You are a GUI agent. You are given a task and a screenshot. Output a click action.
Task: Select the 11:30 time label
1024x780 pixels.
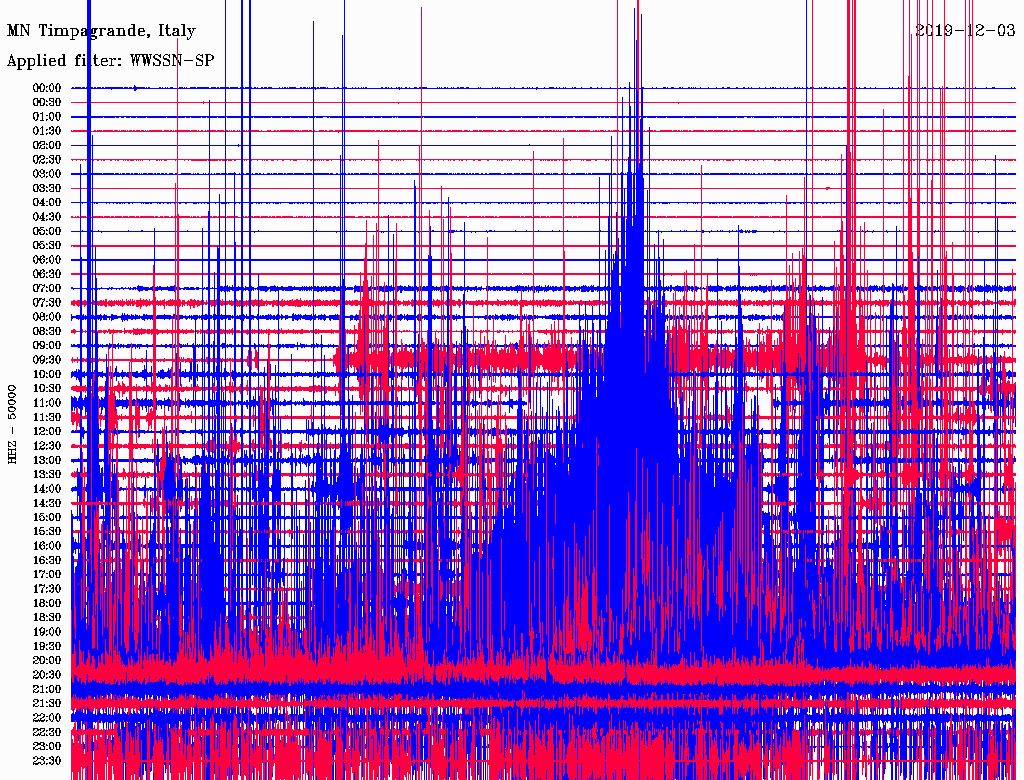click(47, 417)
